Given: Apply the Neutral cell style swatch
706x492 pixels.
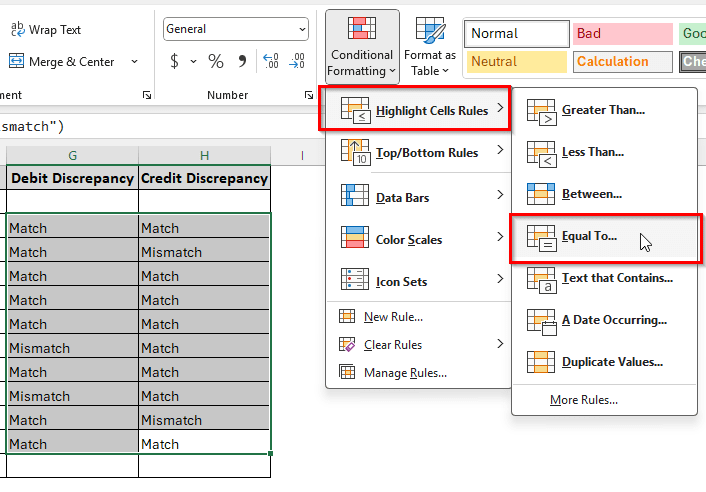Looking at the screenshot, I should (x=516, y=62).
